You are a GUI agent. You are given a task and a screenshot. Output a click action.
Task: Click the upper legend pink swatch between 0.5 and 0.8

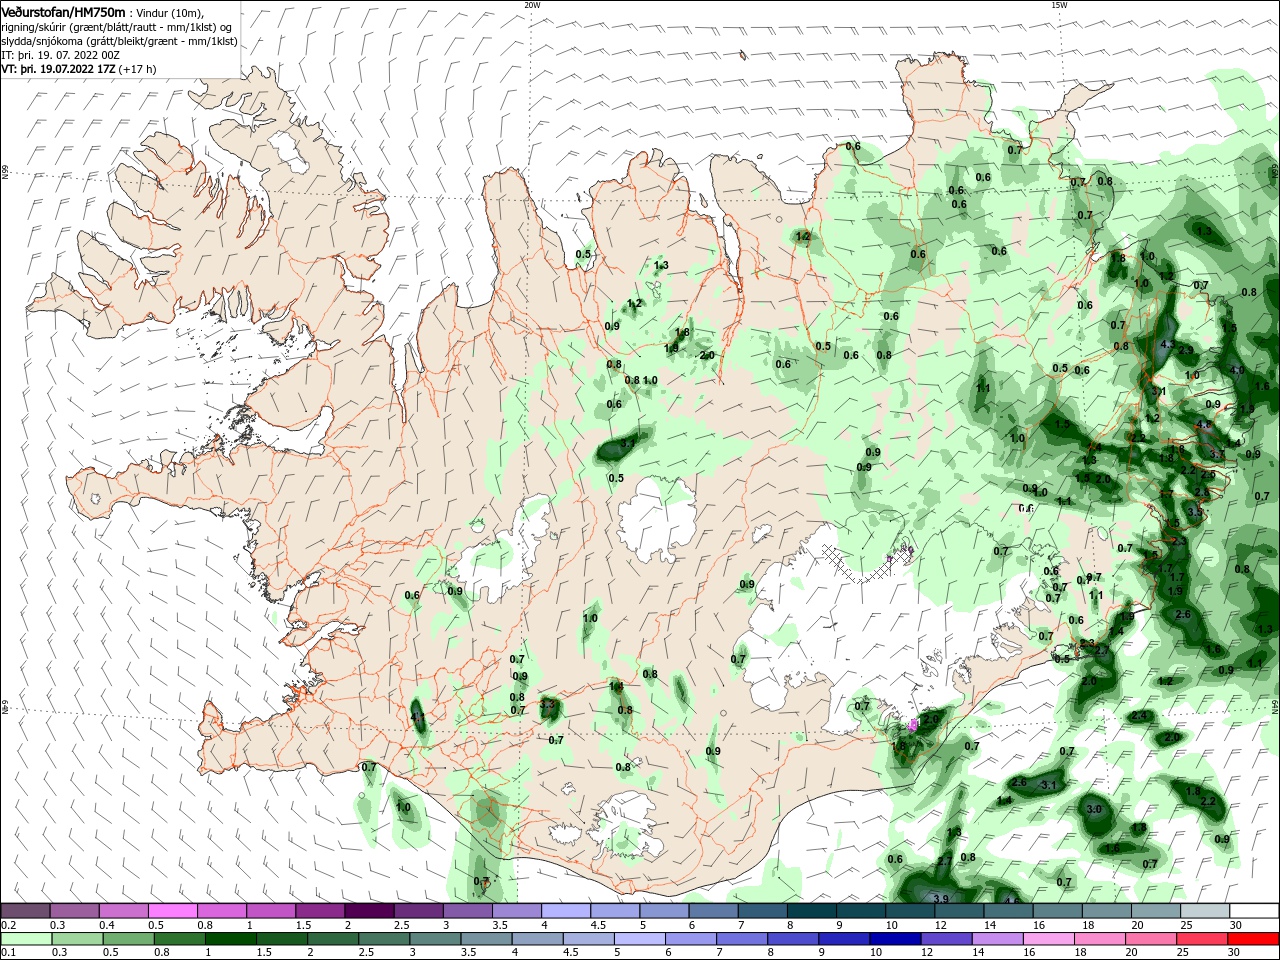click(x=173, y=911)
